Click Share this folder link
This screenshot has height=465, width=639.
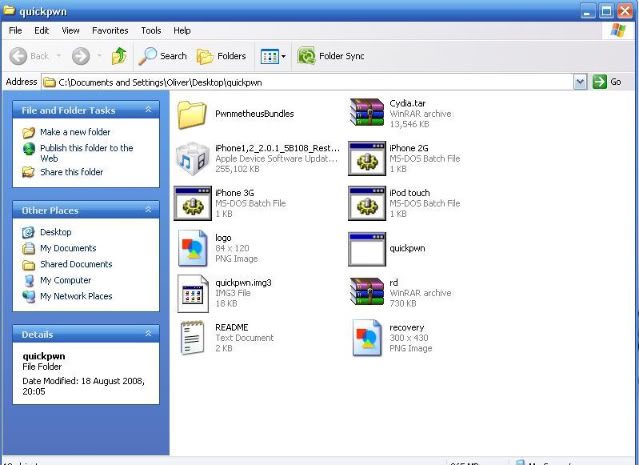pyautogui.click(x=71, y=172)
